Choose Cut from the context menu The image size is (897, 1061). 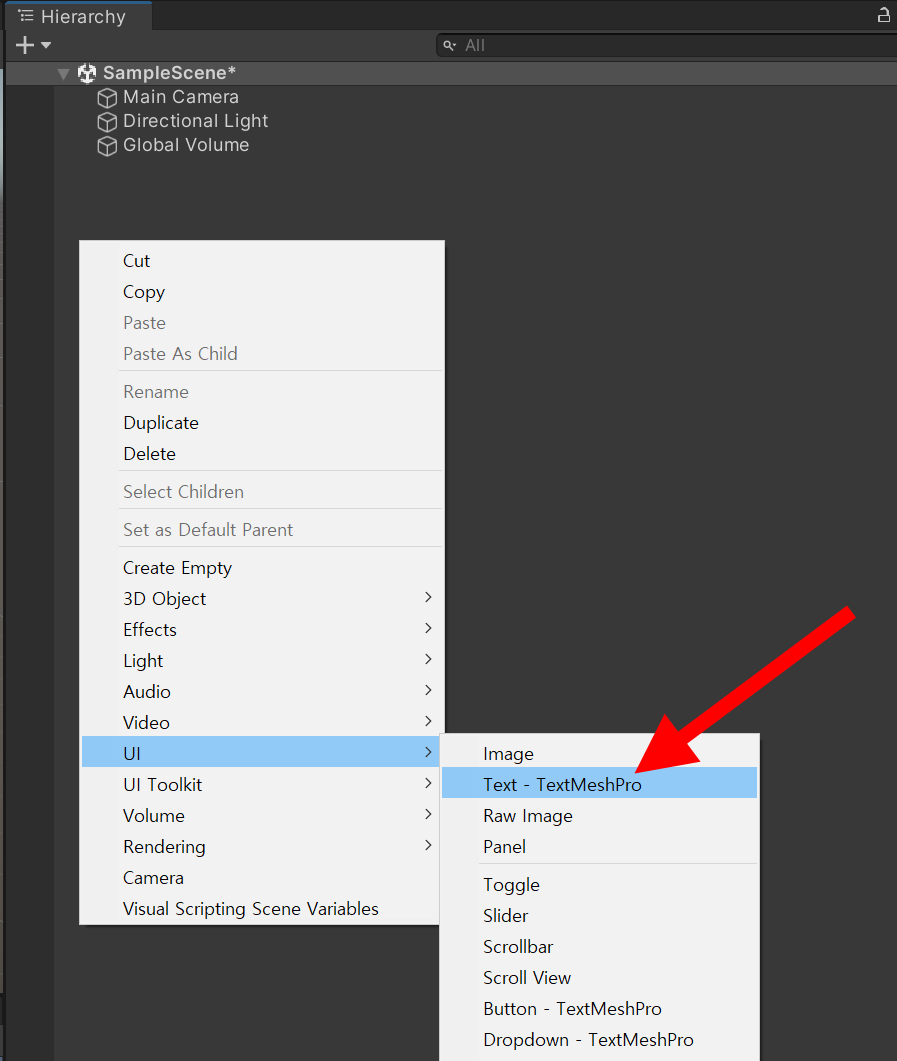(262, 261)
